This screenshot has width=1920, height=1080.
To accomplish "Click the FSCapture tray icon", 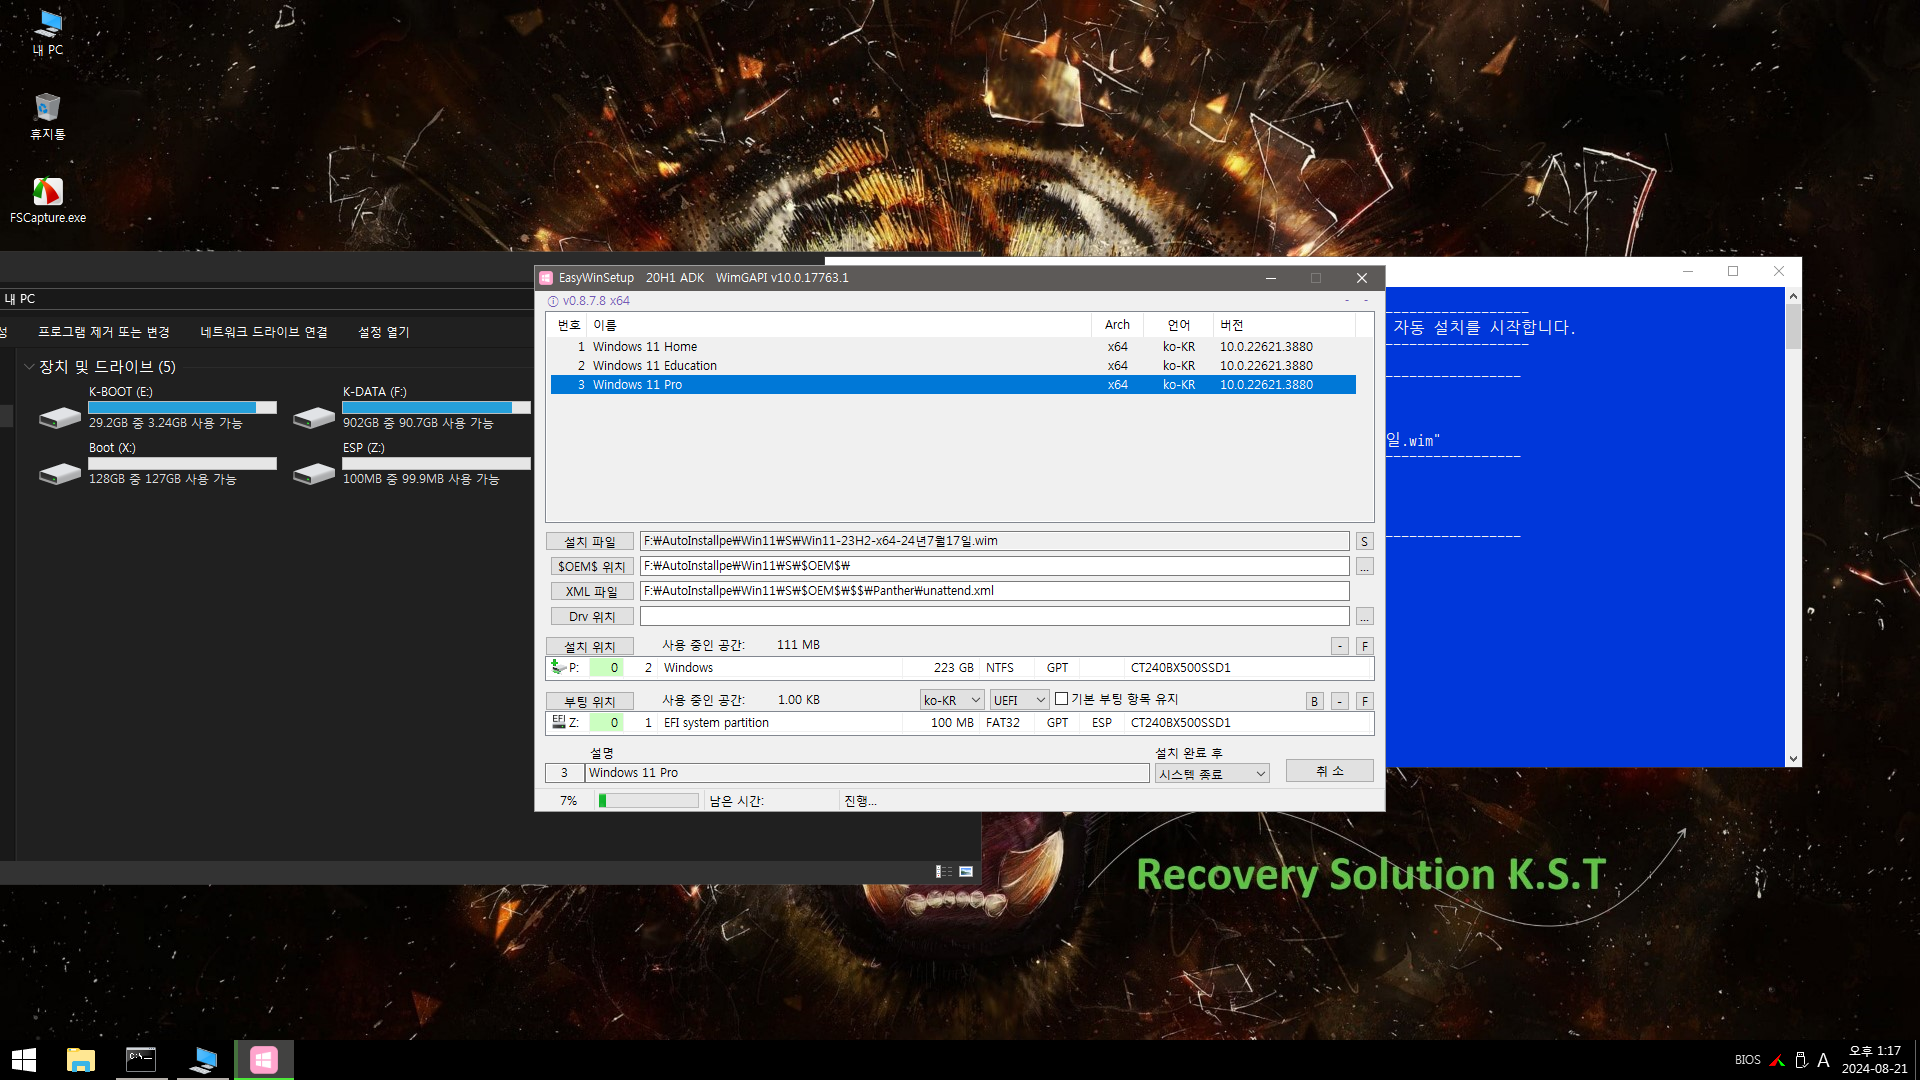I will 1777,1060.
